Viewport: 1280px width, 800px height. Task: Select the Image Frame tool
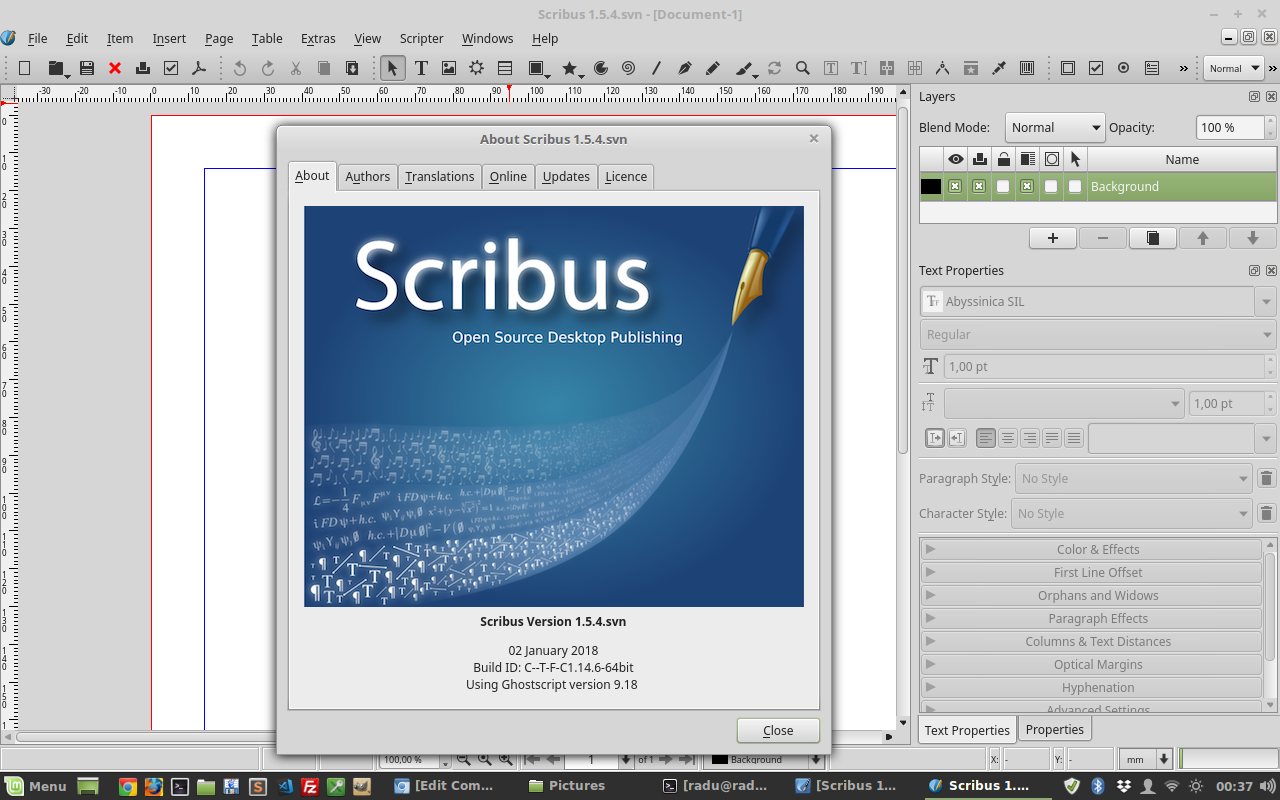(449, 68)
